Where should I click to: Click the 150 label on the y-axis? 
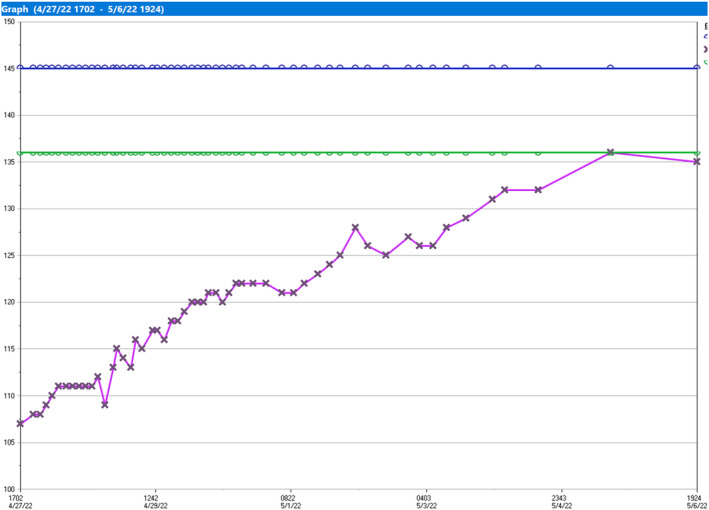[8, 22]
